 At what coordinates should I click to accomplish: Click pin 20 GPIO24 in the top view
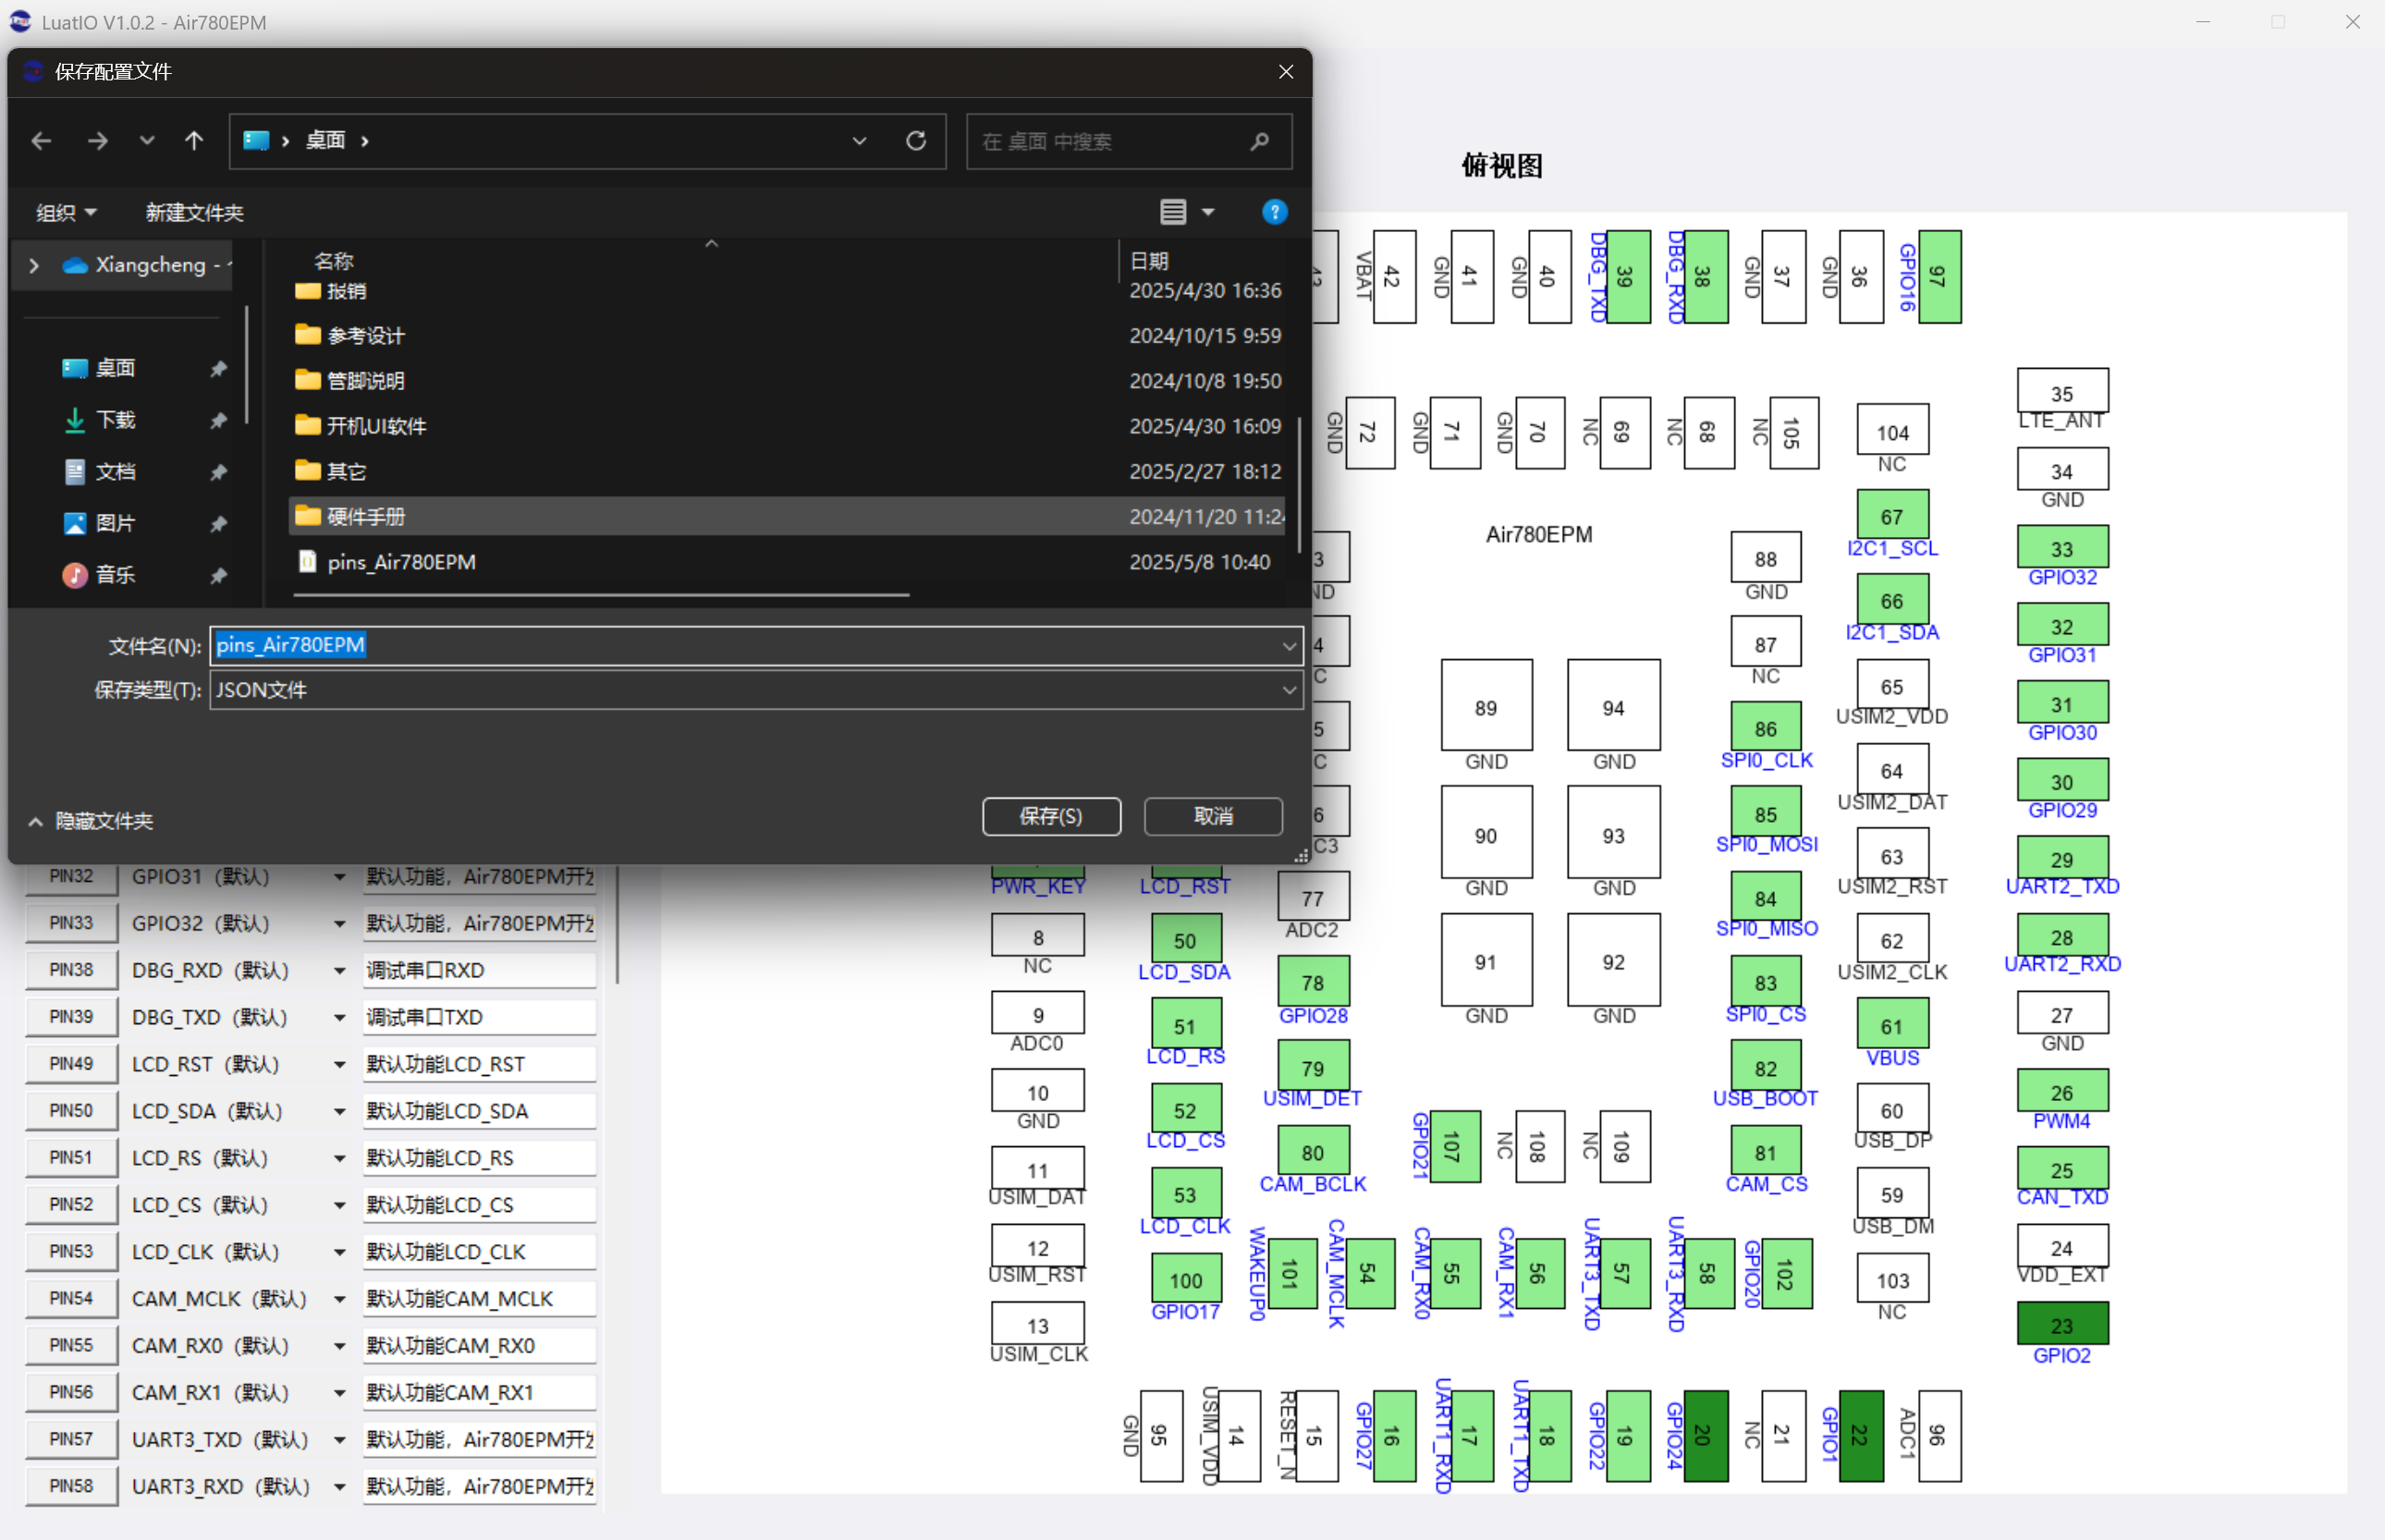(1705, 1435)
